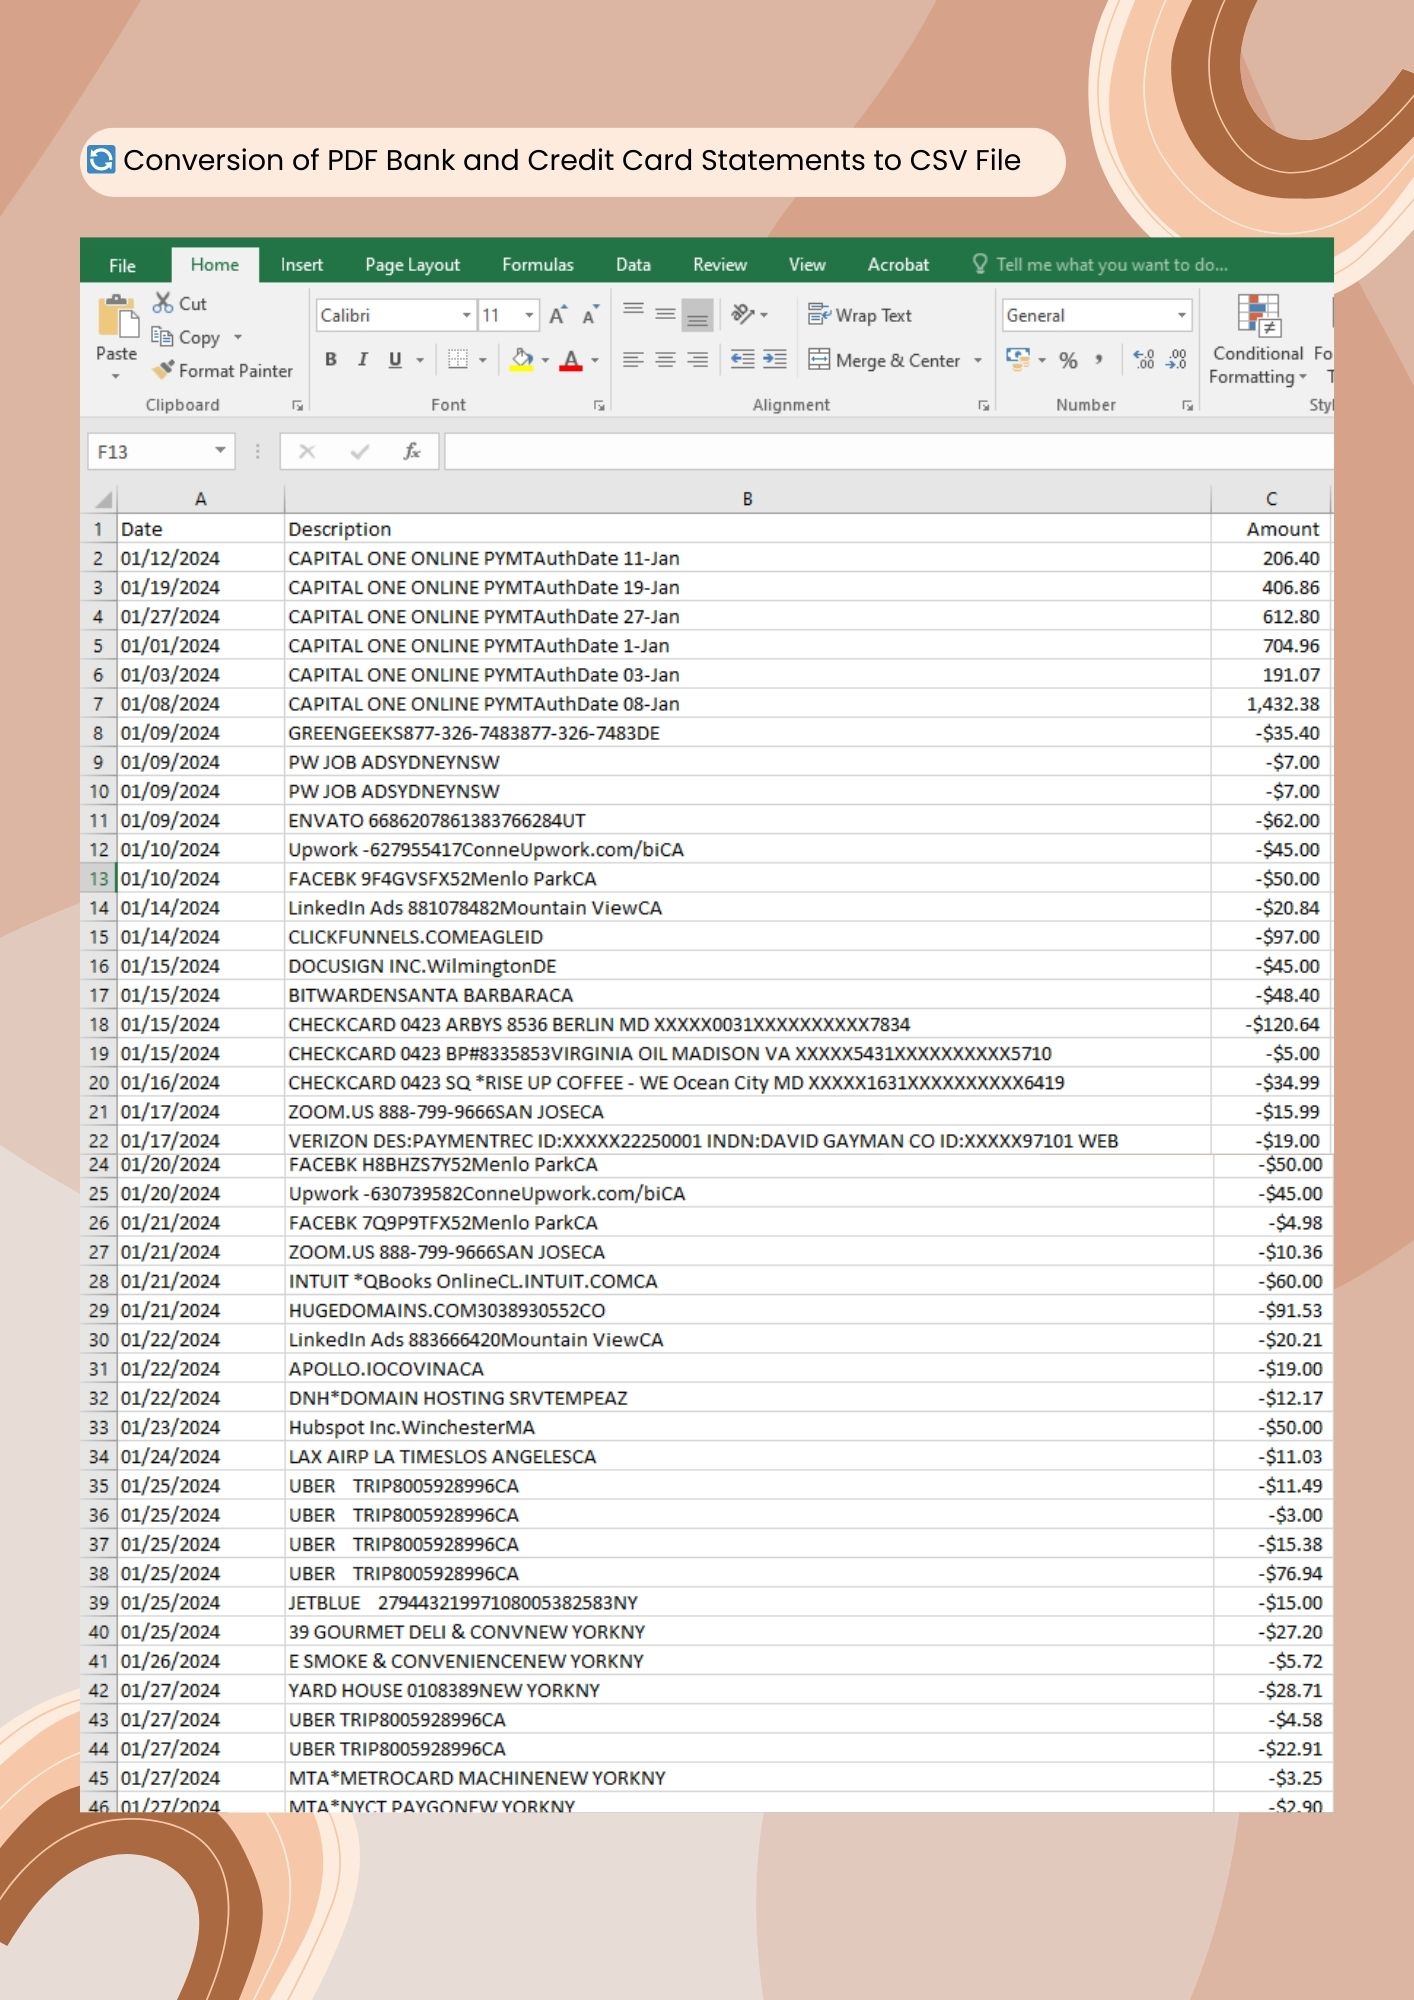Click the Insert Function fx button
This screenshot has height=2000, width=1414.
pos(411,452)
